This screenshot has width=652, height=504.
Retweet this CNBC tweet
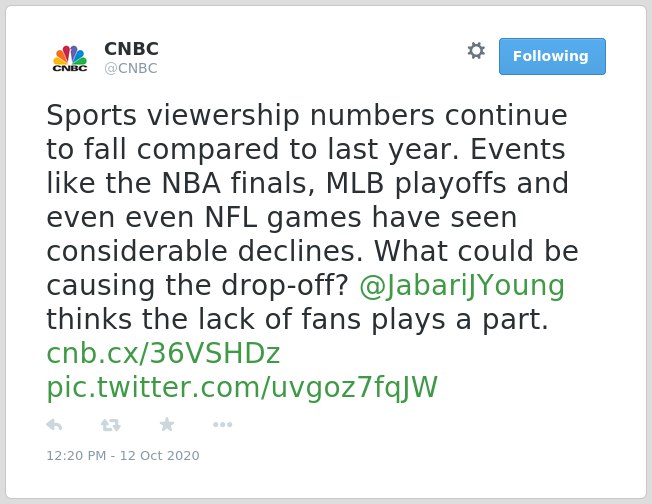coord(111,425)
